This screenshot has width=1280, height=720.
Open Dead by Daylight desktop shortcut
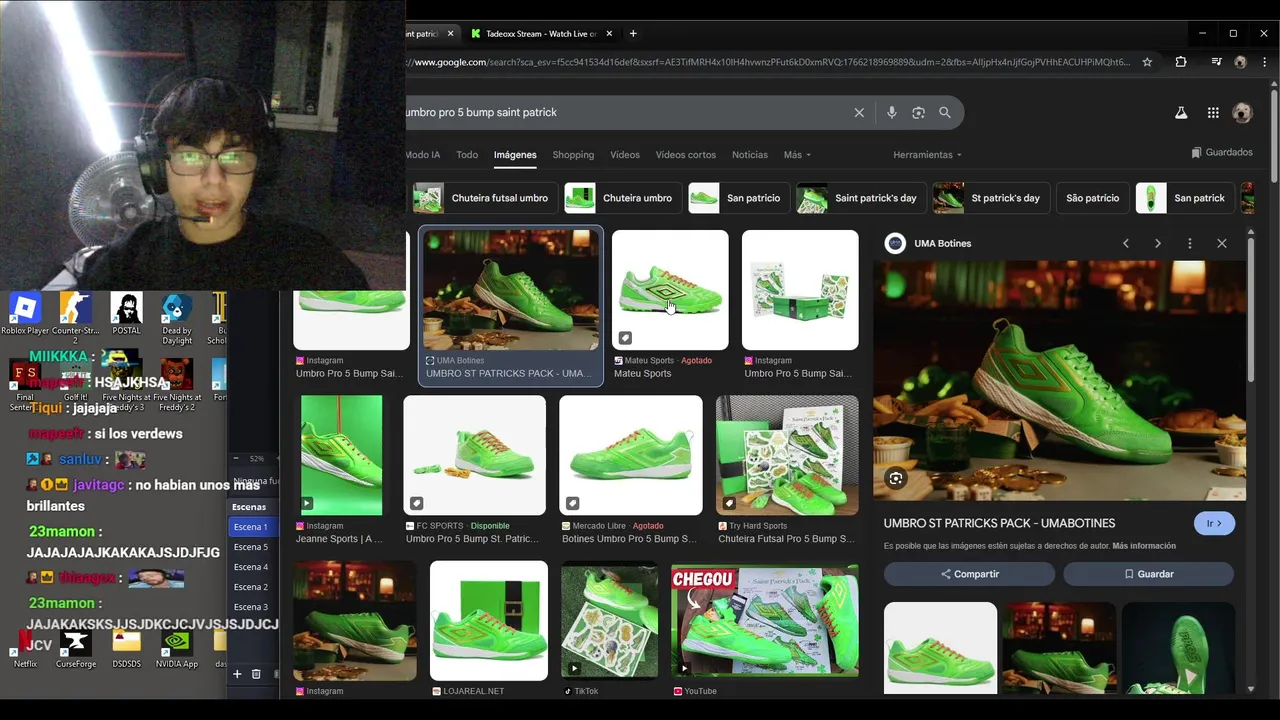[177, 319]
